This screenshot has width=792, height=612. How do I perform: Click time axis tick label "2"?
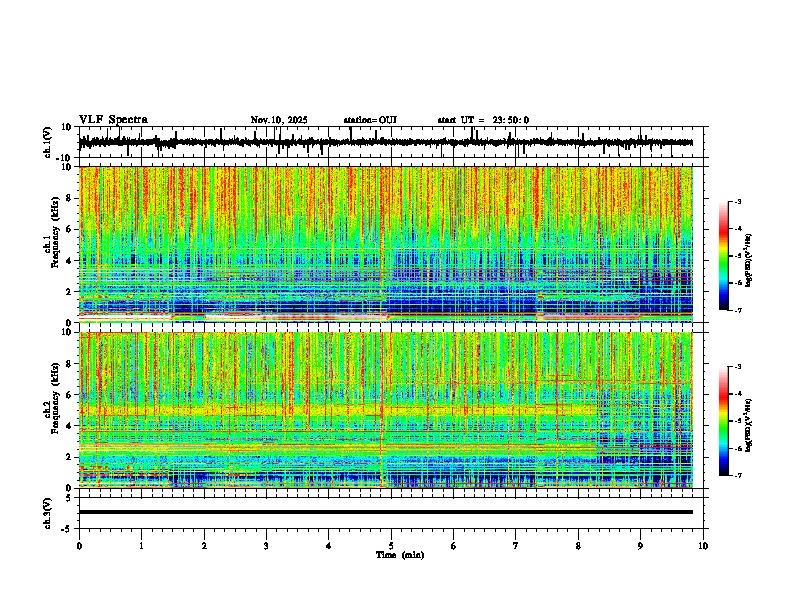point(204,546)
